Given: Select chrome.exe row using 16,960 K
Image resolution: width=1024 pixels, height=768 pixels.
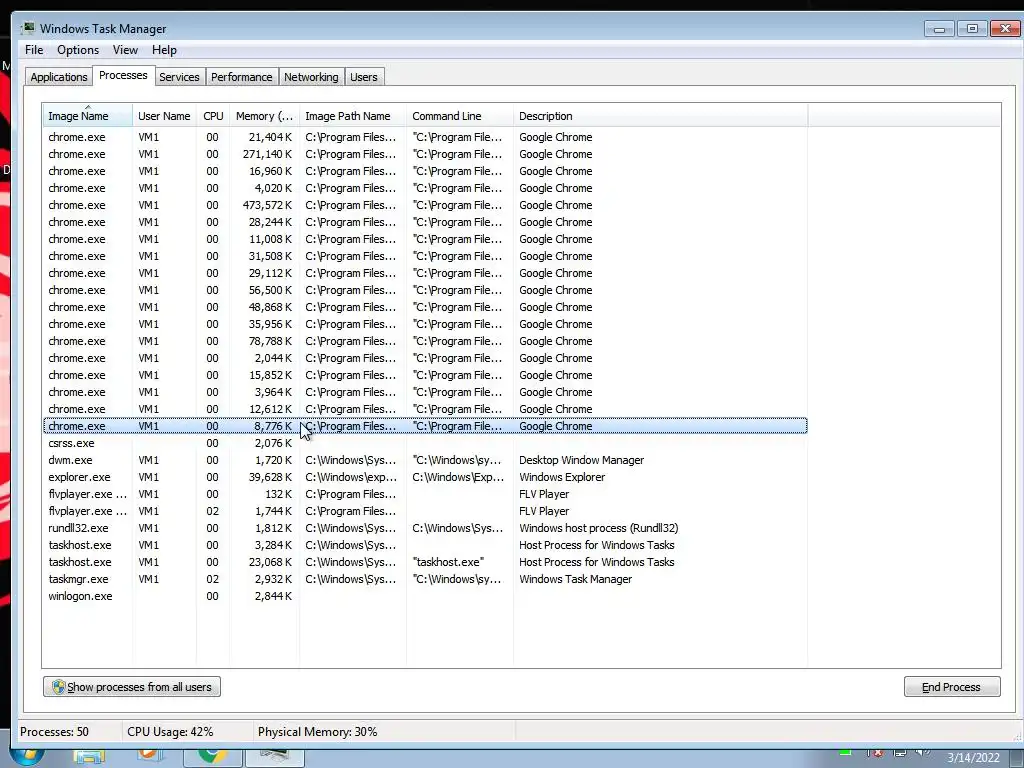Looking at the screenshot, I should point(425,171).
